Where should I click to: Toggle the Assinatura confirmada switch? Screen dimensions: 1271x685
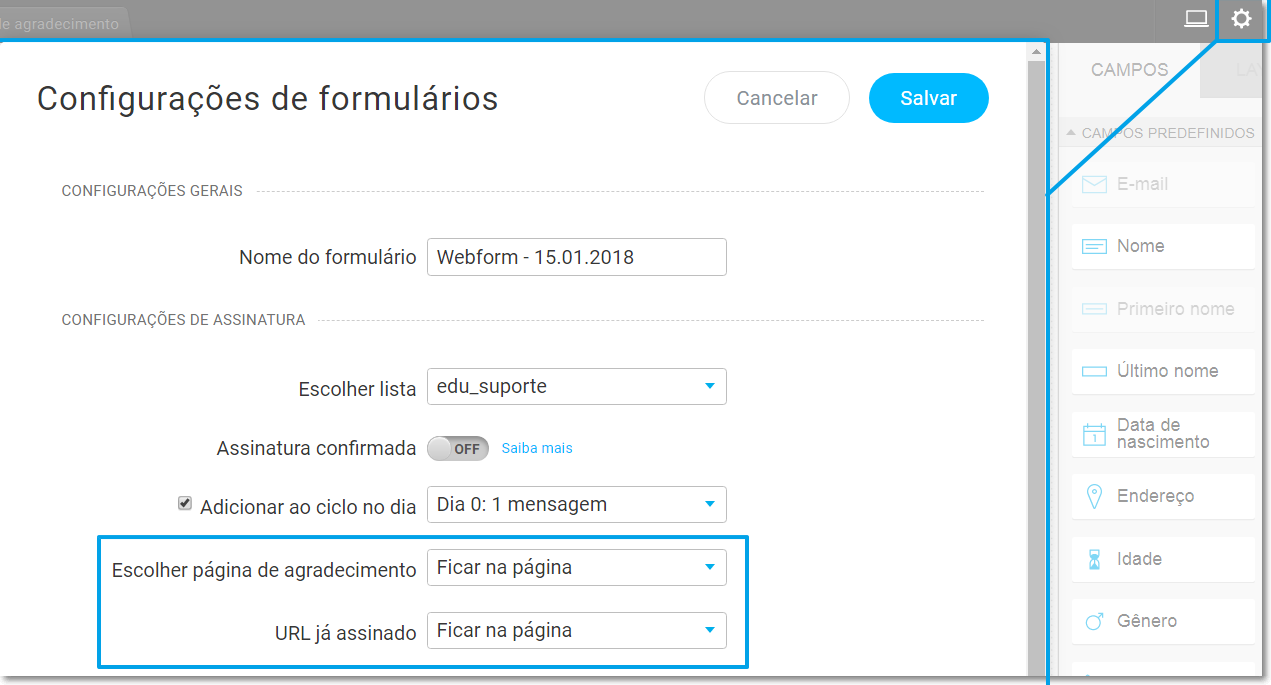click(458, 449)
